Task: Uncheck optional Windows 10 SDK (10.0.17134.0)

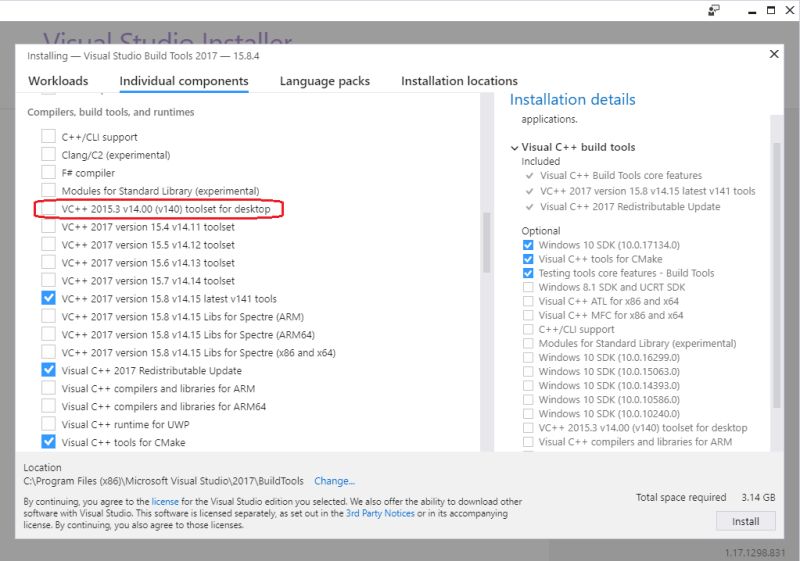Action: (x=528, y=245)
